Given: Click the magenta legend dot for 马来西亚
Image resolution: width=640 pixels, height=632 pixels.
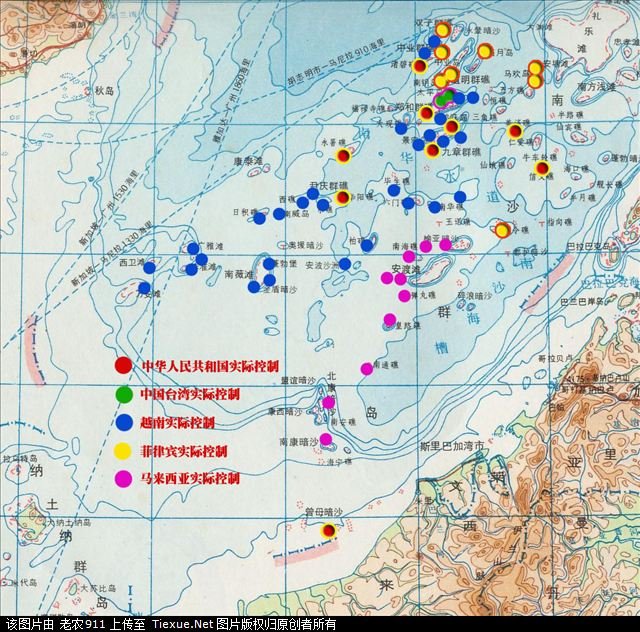Looking at the screenshot, I should [x=123, y=479].
